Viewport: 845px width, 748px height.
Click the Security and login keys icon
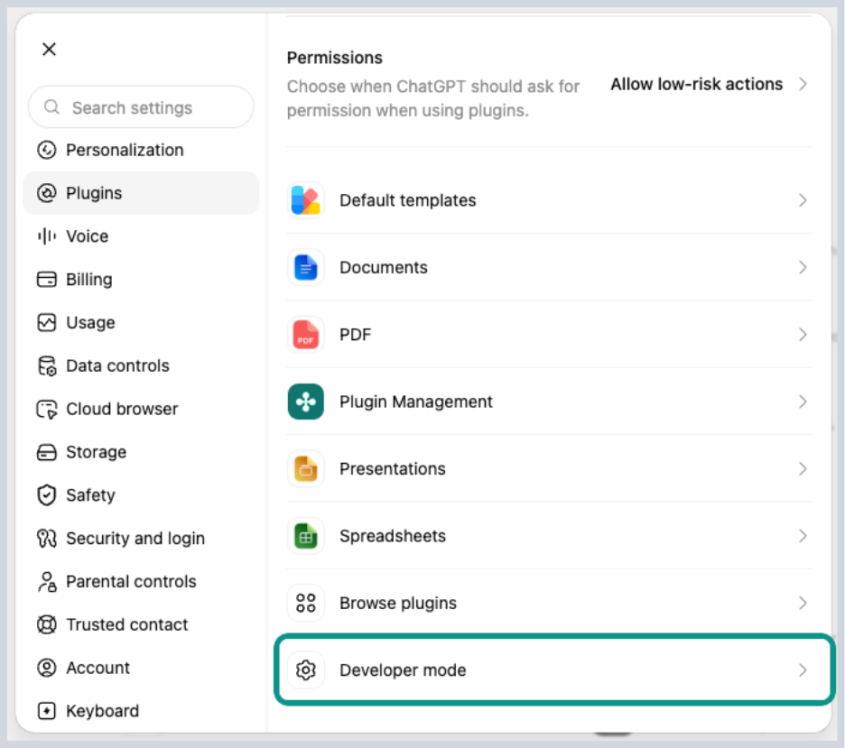tap(47, 538)
